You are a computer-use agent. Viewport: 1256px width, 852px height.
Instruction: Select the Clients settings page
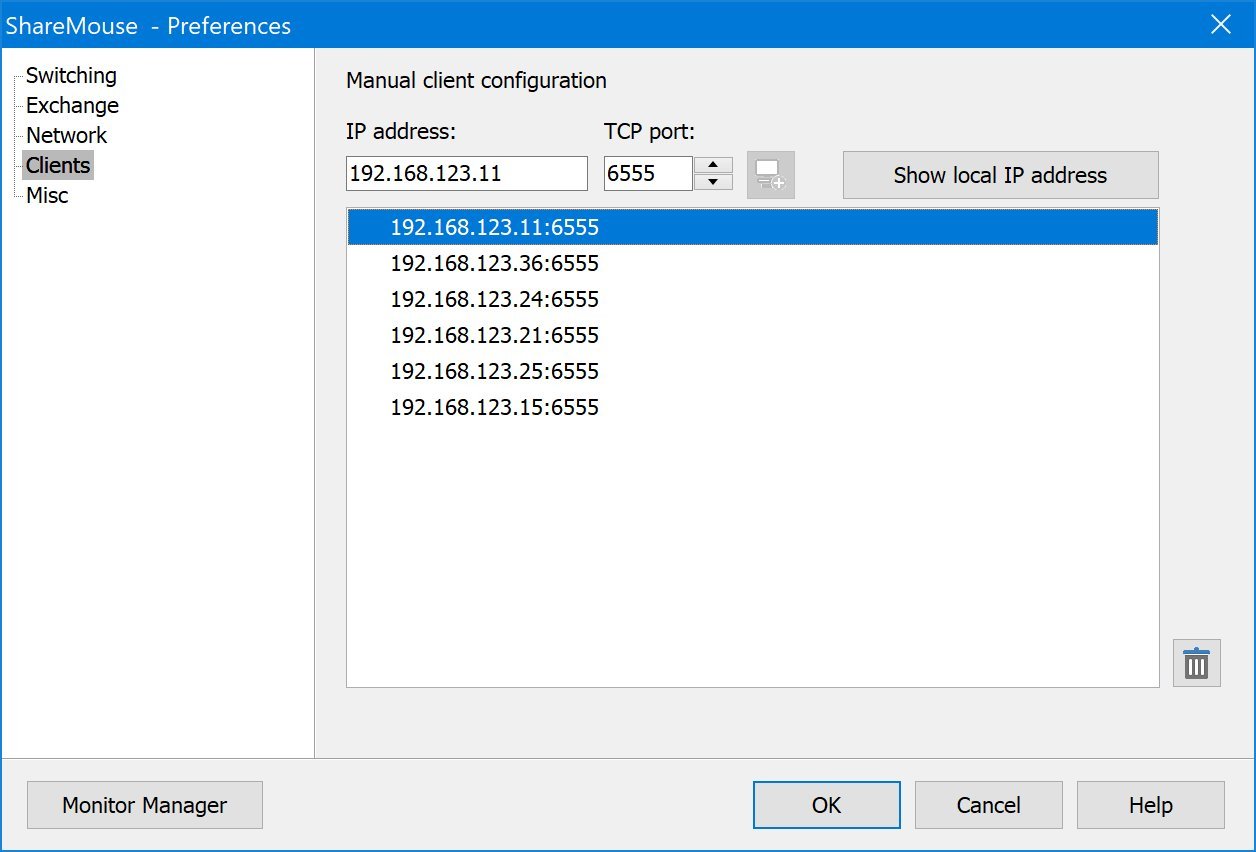point(57,165)
